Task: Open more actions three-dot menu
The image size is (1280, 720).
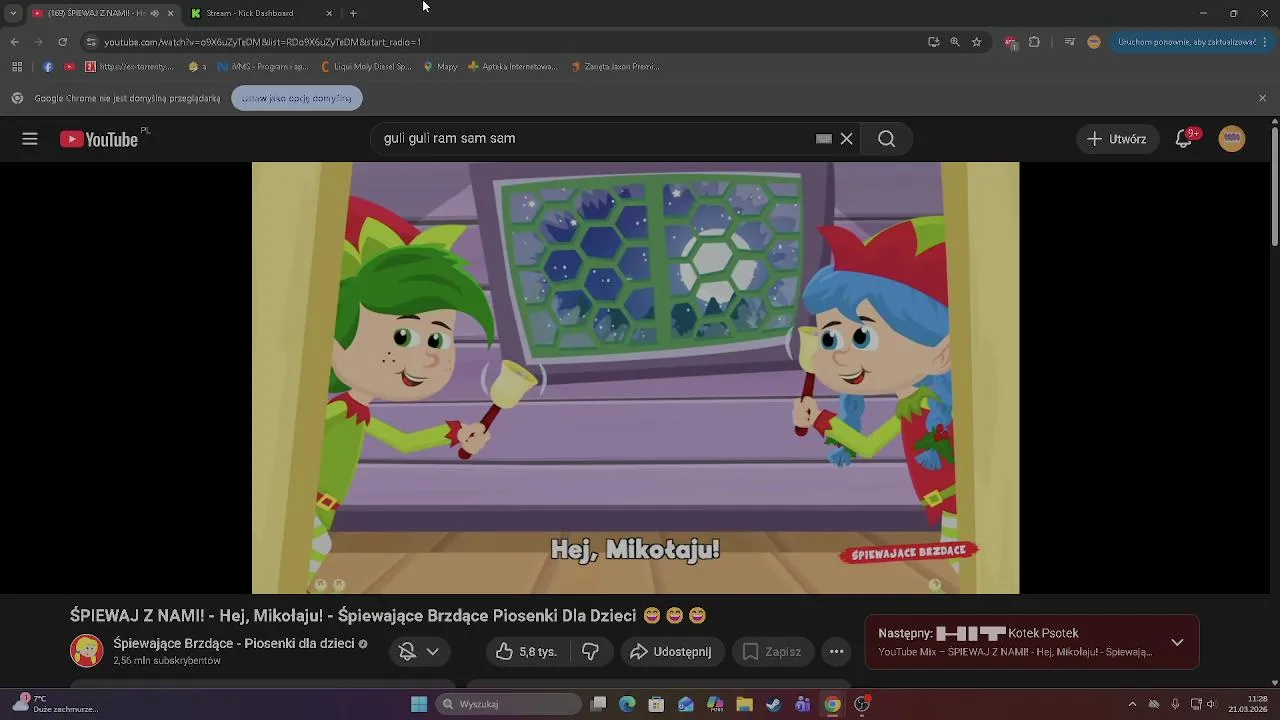Action: pyautogui.click(x=837, y=652)
